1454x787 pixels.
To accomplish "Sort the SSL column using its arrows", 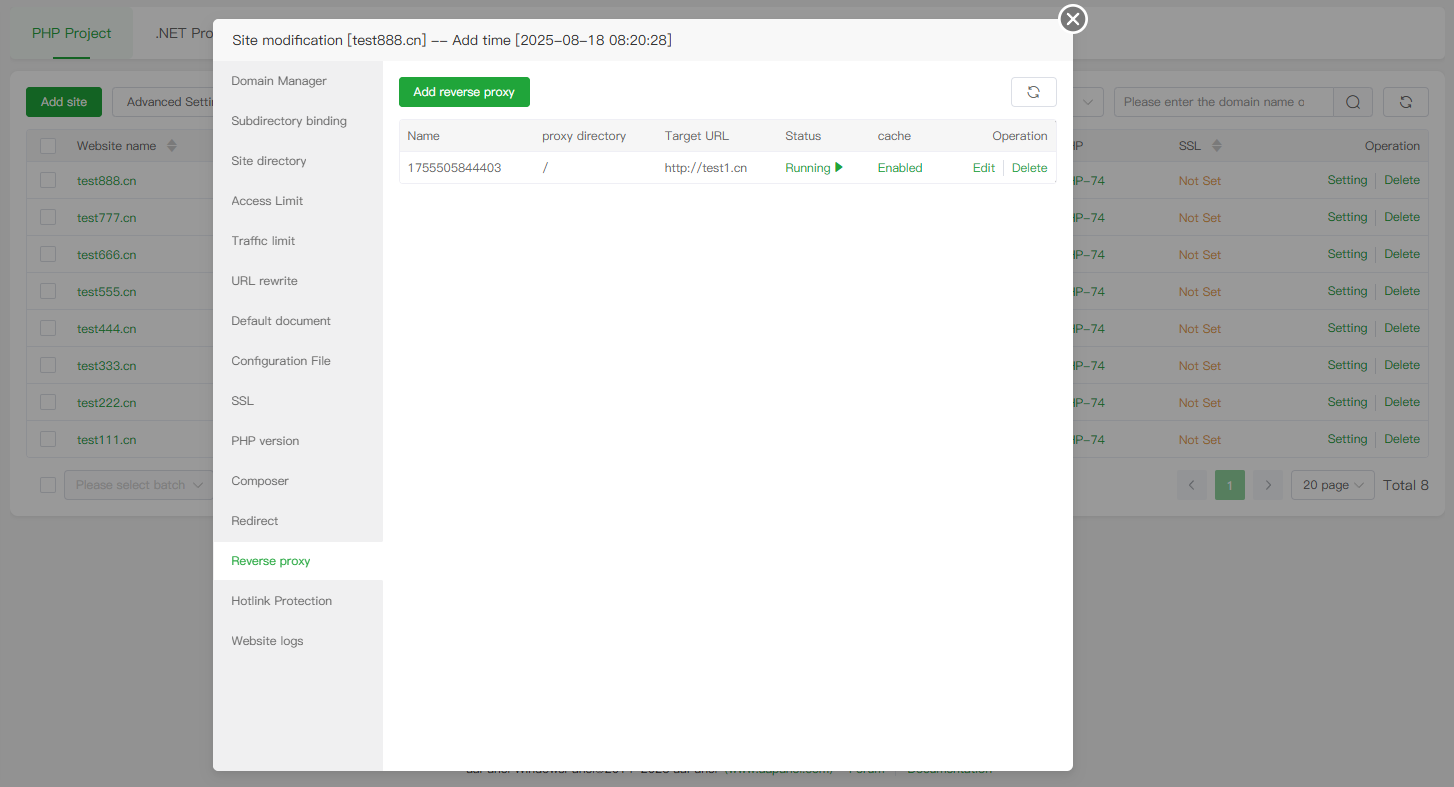I will pos(1217,146).
